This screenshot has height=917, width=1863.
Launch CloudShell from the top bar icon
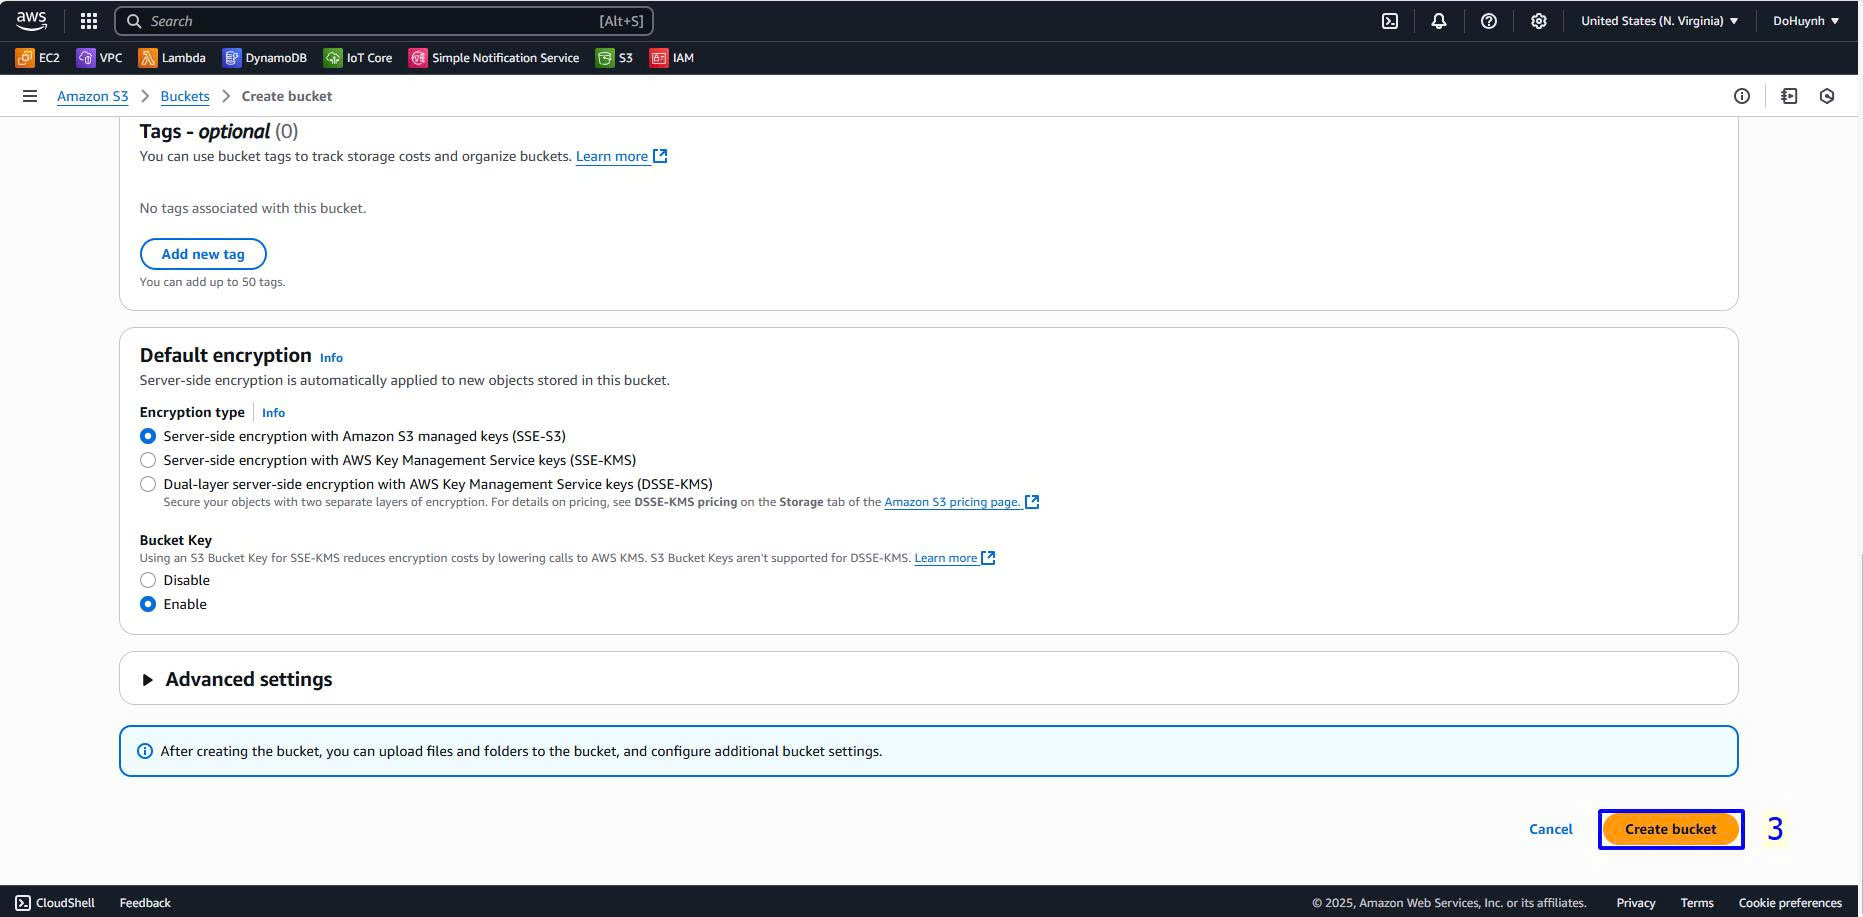tap(1390, 21)
